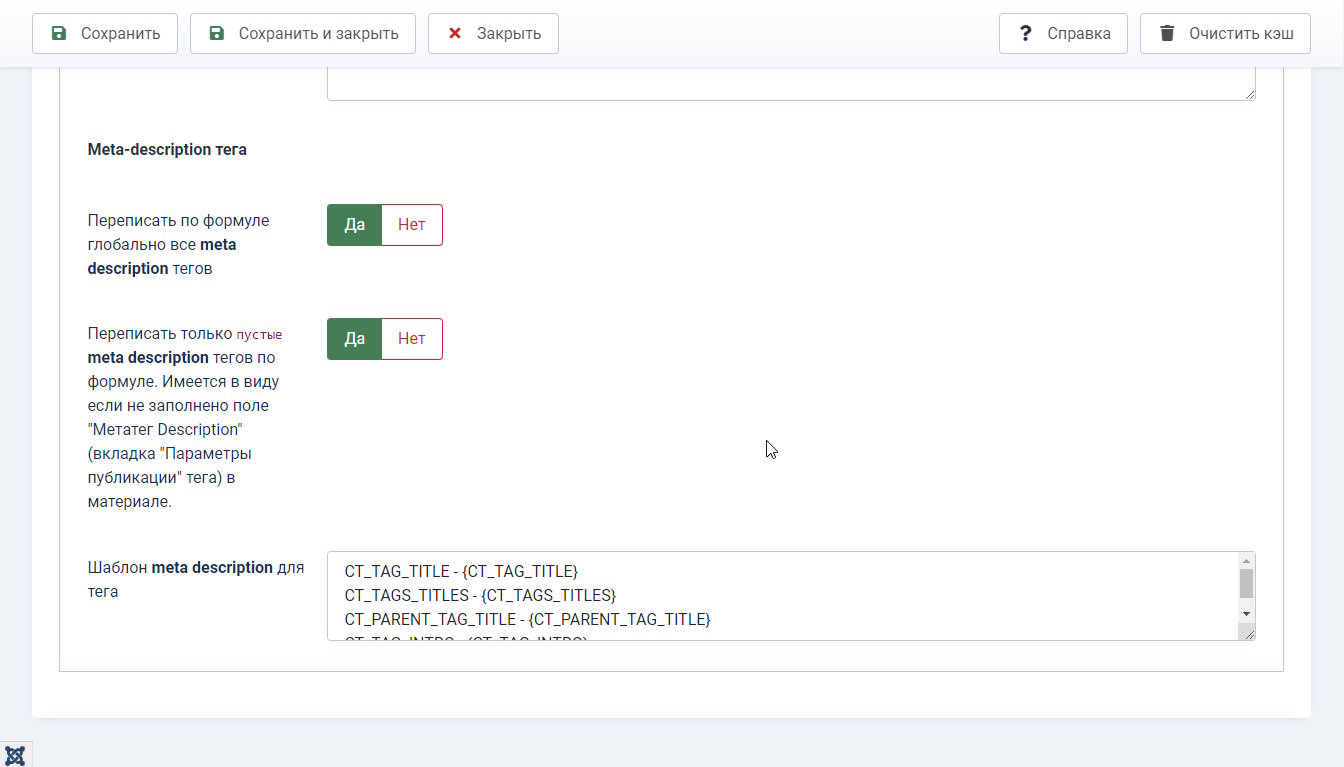1344x767 pixels.
Task: Open the Joomla logo in the bottom-left corner
Action: 15,755
